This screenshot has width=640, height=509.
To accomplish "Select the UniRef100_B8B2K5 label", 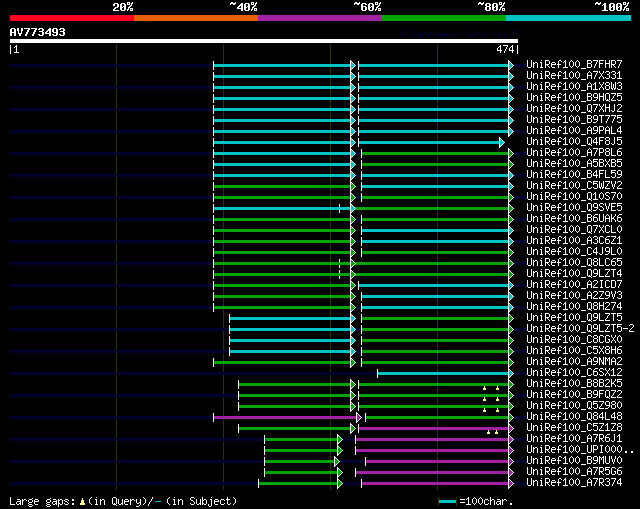I will [574, 384].
